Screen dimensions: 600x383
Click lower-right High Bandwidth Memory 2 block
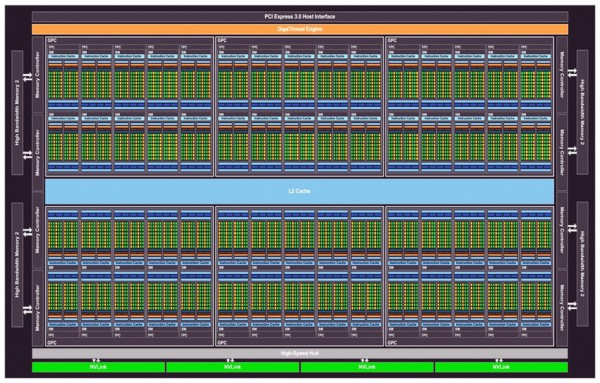pyautogui.click(x=582, y=264)
